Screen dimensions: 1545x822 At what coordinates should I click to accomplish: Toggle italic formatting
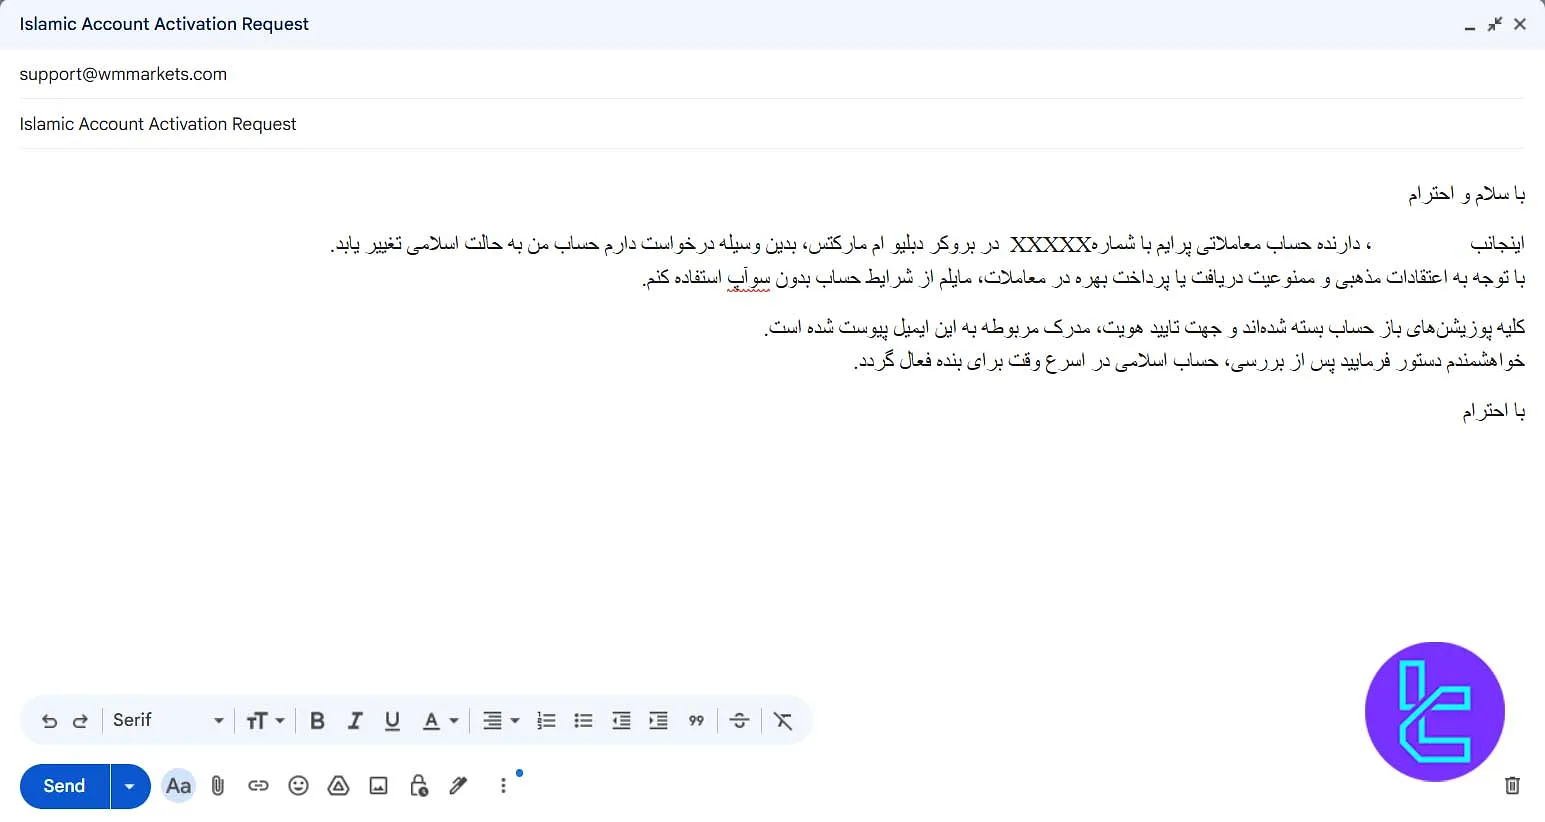355,720
